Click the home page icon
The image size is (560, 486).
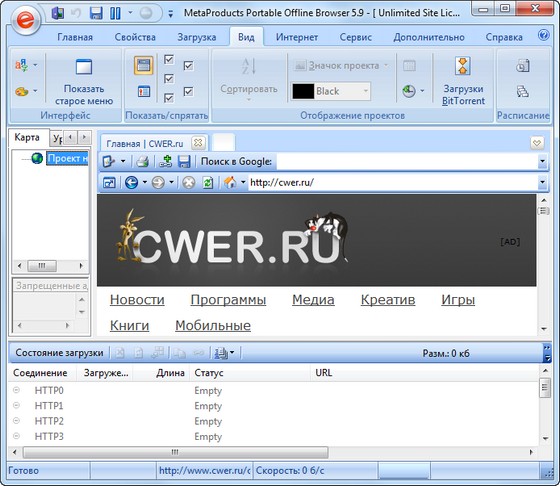point(230,183)
